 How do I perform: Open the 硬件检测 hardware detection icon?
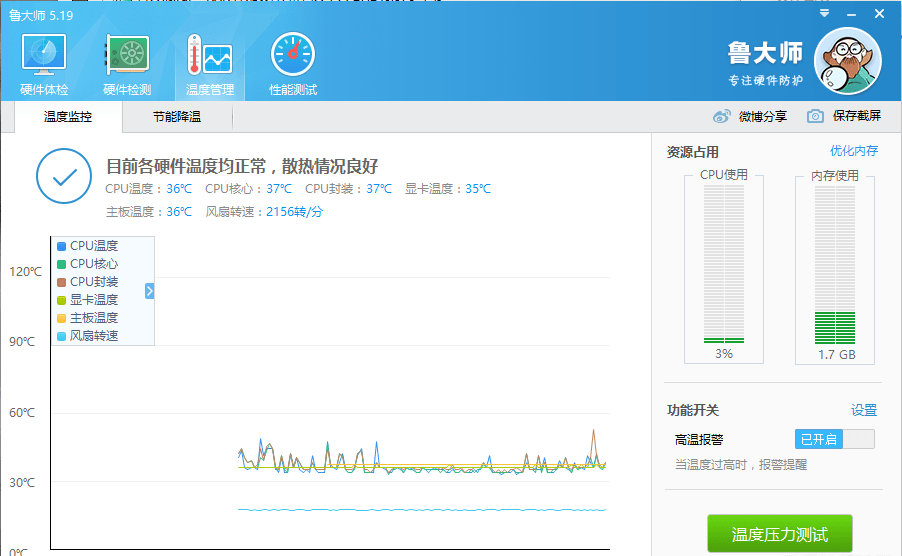127,55
